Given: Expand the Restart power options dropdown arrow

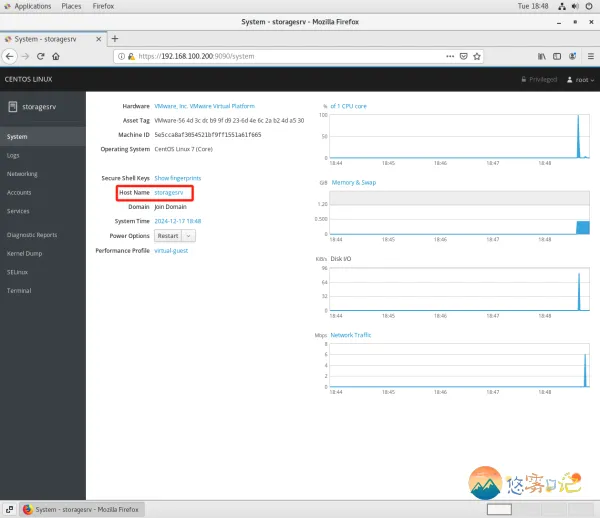Looking at the screenshot, I should 189,236.
